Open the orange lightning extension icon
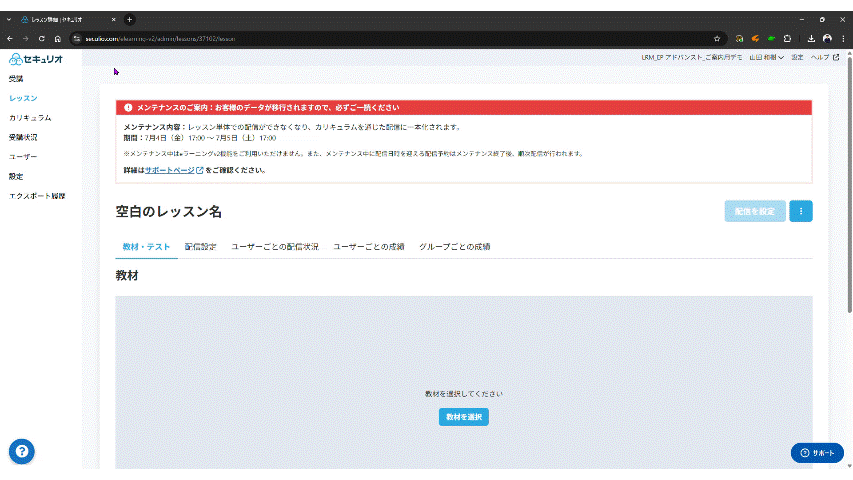This screenshot has height=480, width=853. 755,39
